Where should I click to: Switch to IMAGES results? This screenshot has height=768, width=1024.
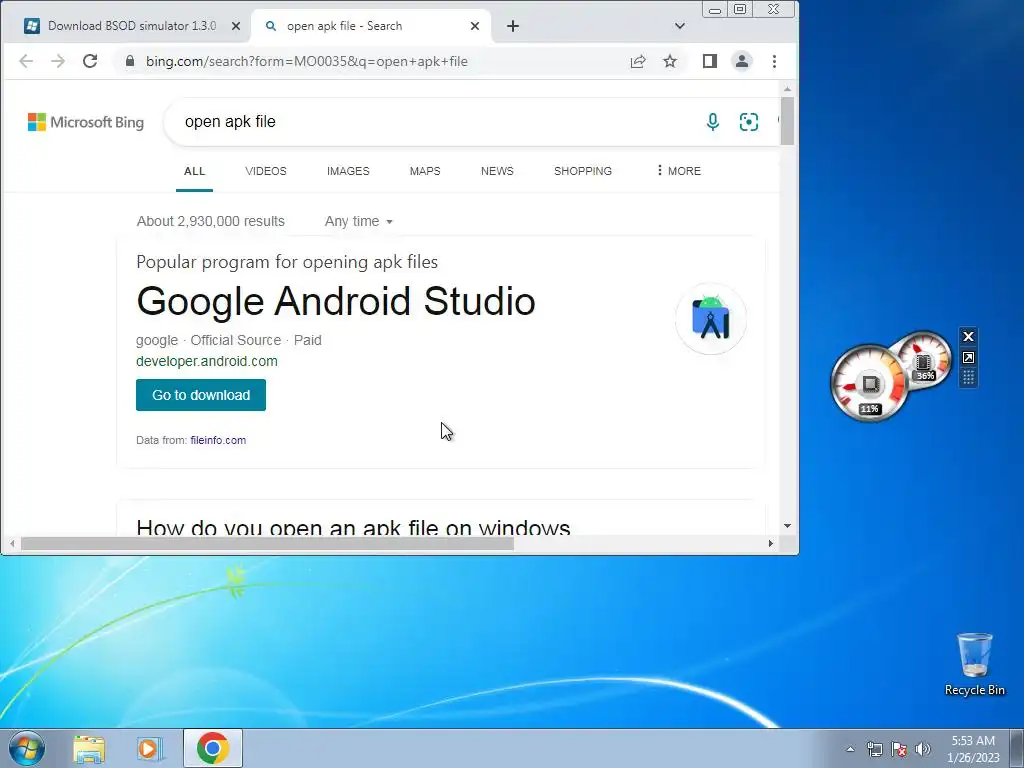coord(348,171)
